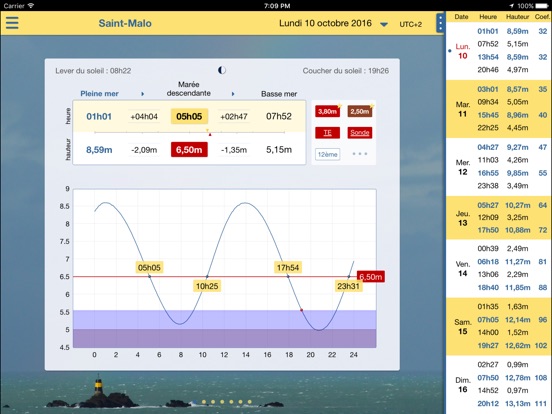The height and width of the screenshot is (414, 552).
Task: Tap the 17h54 marker on graph
Action: 288,268
